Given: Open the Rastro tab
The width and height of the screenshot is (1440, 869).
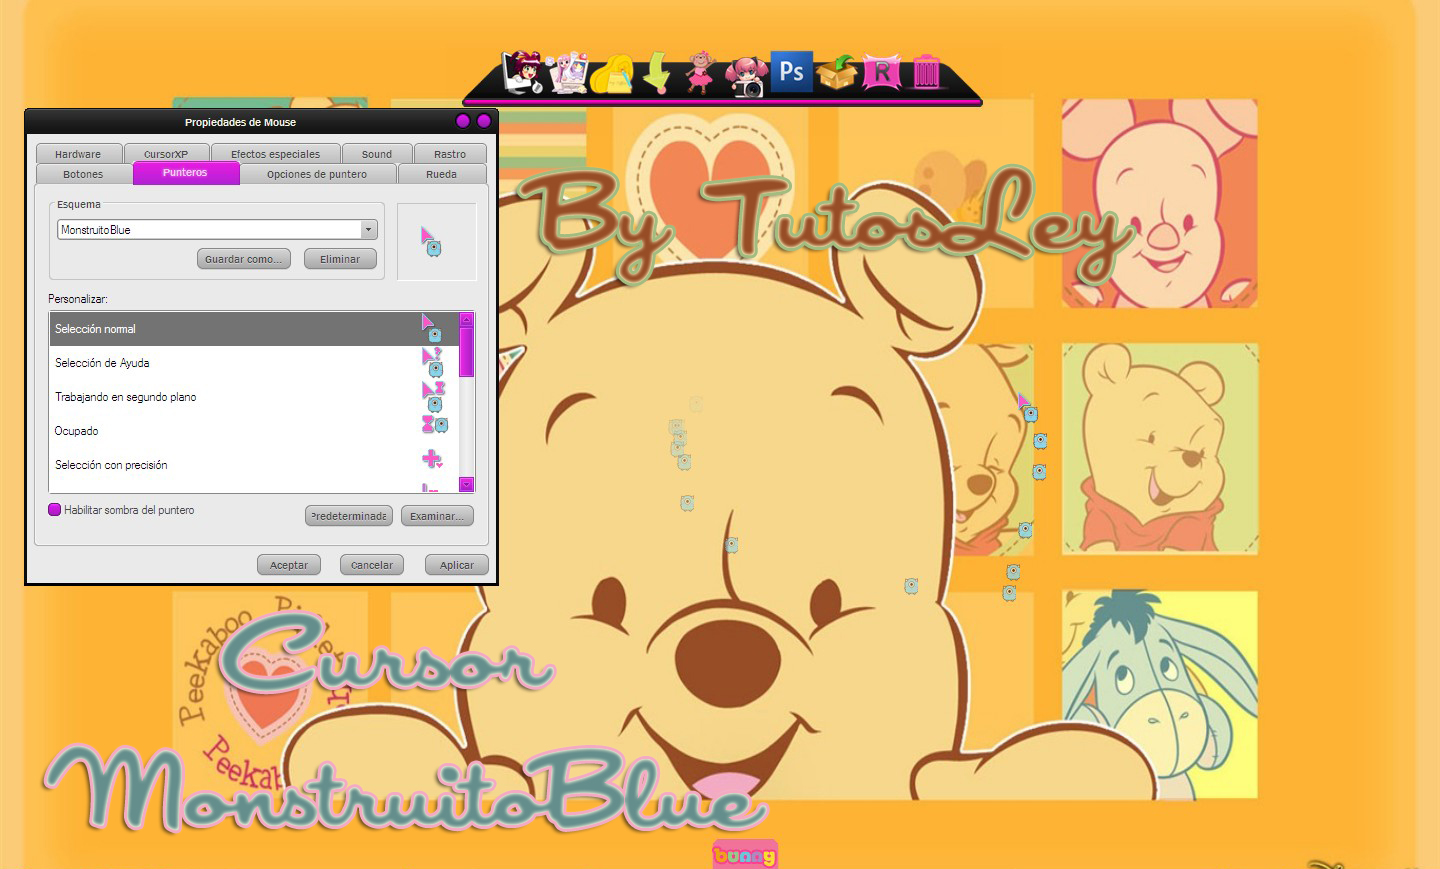Looking at the screenshot, I should [450, 154].
